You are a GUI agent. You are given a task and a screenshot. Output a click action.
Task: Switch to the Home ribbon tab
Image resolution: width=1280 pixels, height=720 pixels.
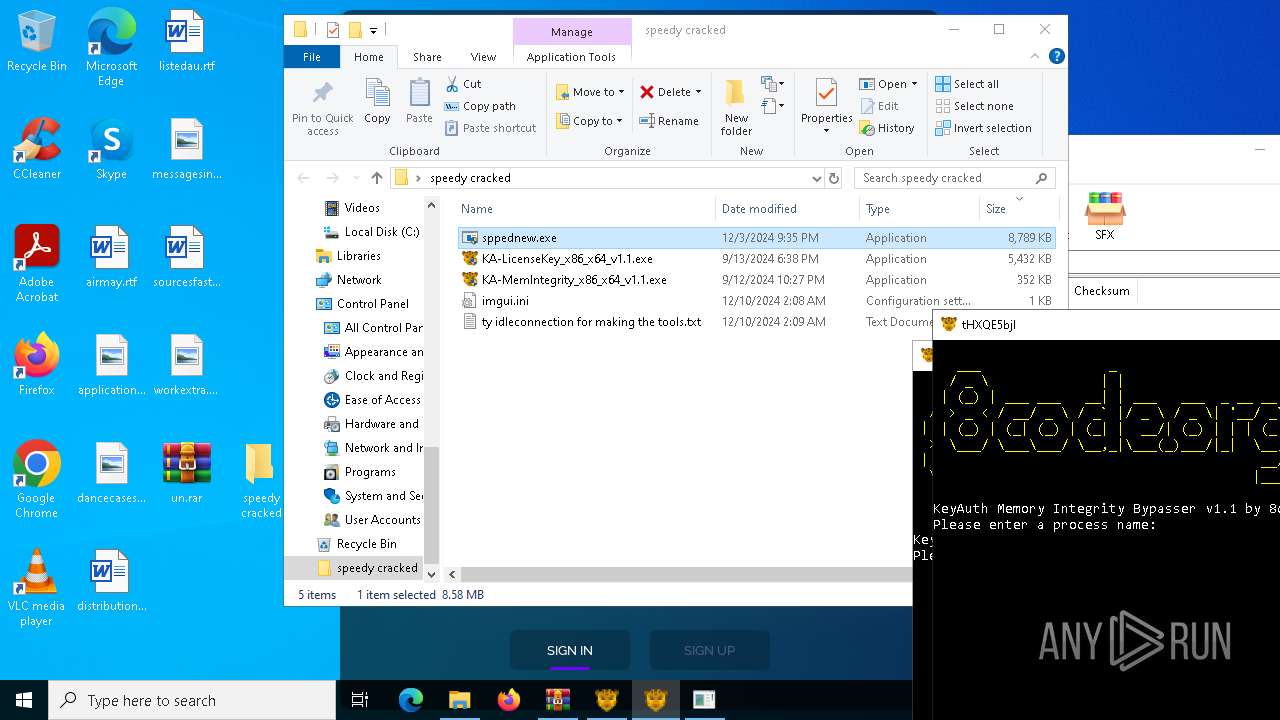pyautogui.click(x=368, y=57)
